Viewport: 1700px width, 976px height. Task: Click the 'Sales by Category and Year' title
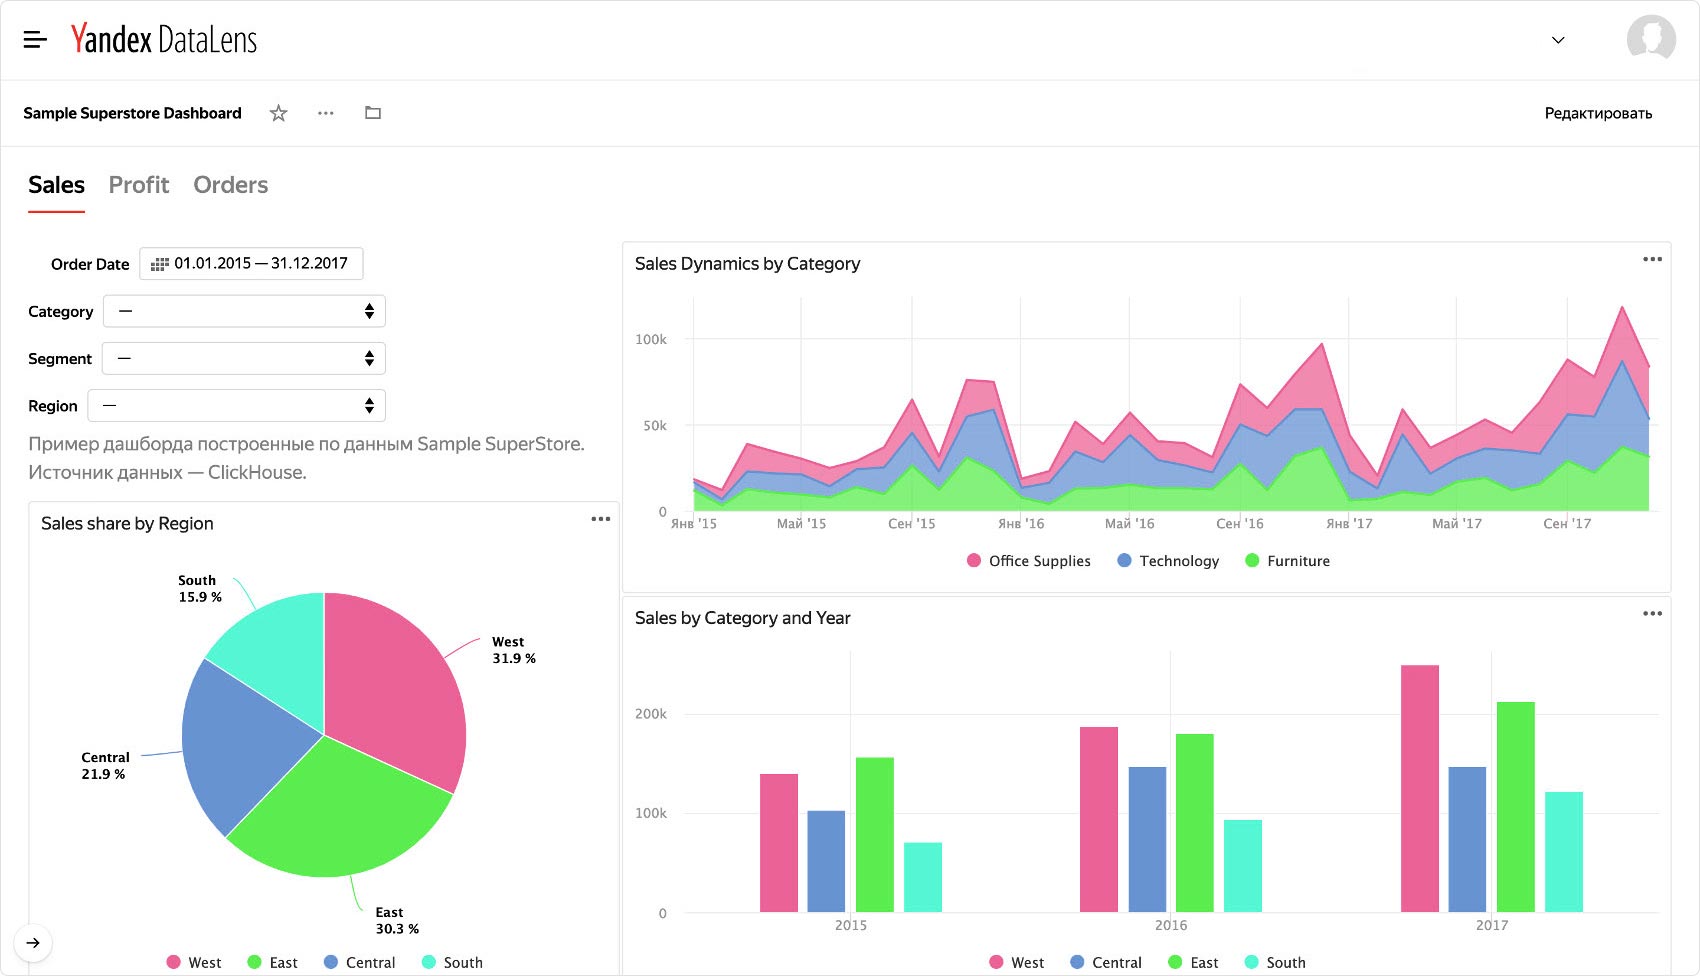coord(743,618)
